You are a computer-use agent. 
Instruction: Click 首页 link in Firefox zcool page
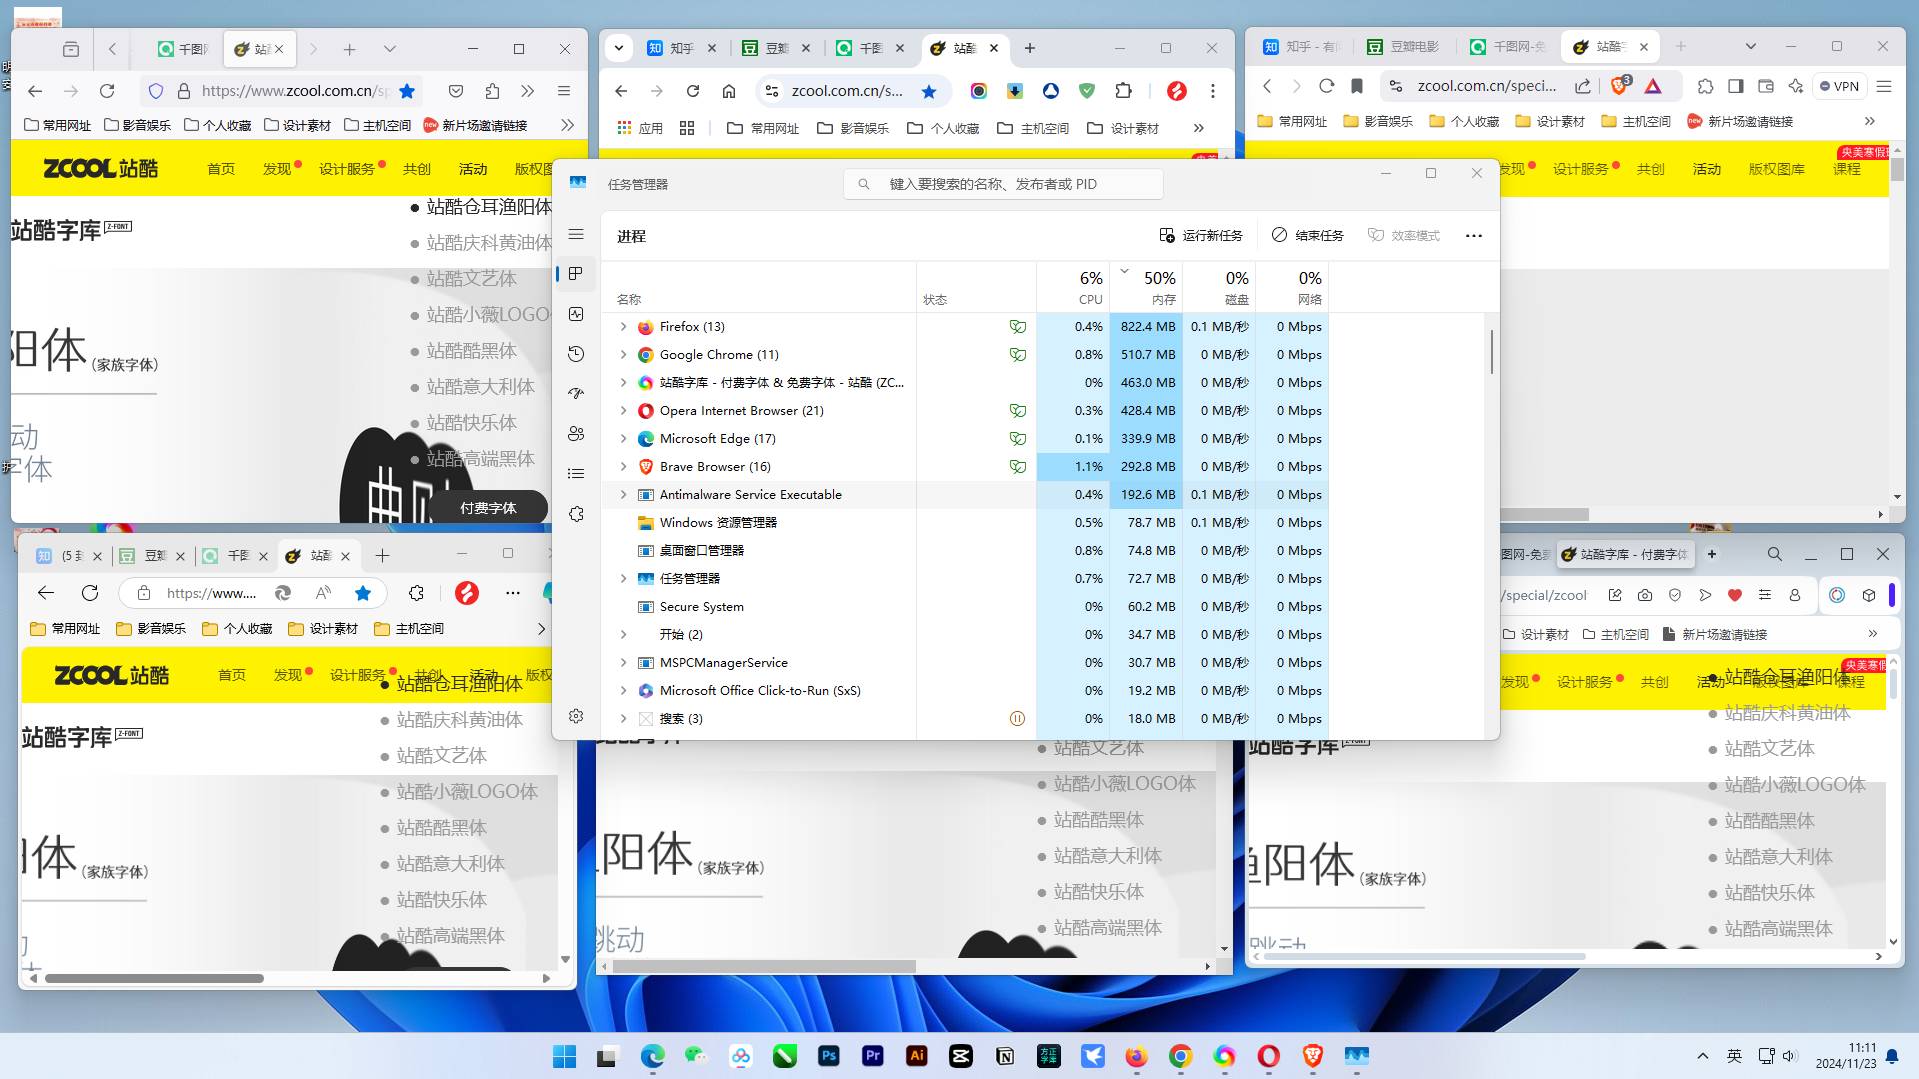[221, 169]
